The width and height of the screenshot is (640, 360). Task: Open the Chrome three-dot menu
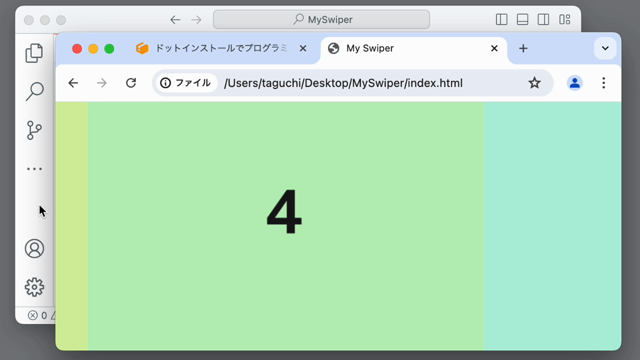tap(604, 83)
